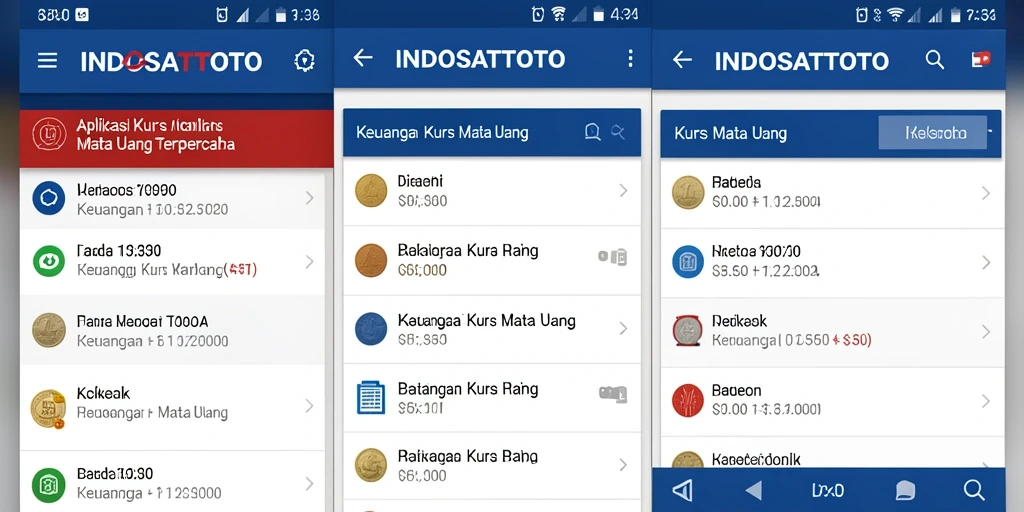
Task: Open hamburger menu in left INDOSATTOTO screen
Action: pyautogui.click(x=47, y=61)
